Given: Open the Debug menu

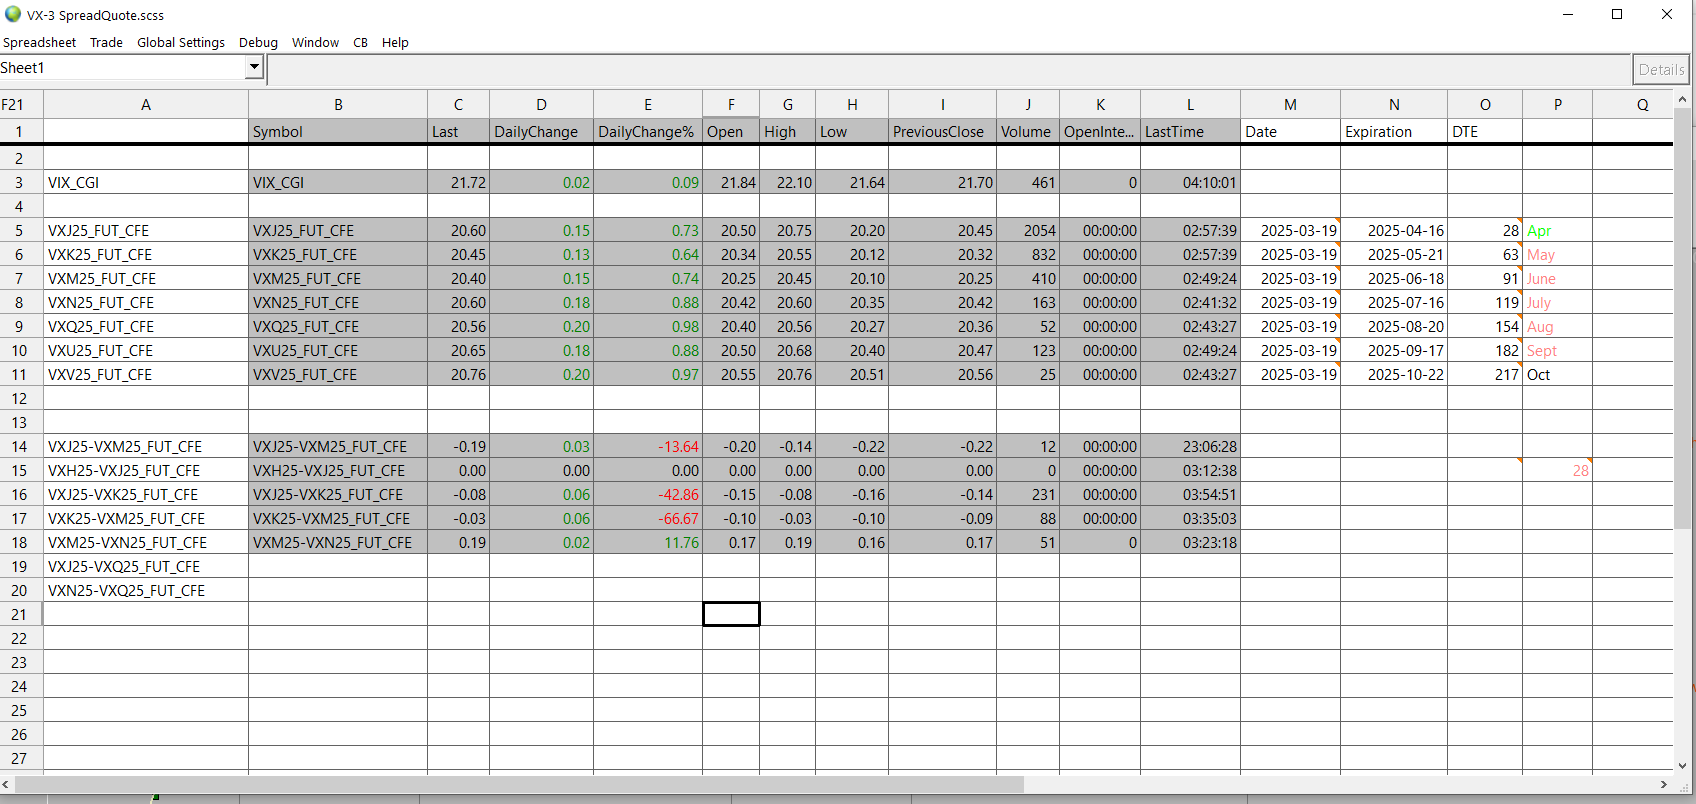Looking at the screenshot, I should (258, 42).
